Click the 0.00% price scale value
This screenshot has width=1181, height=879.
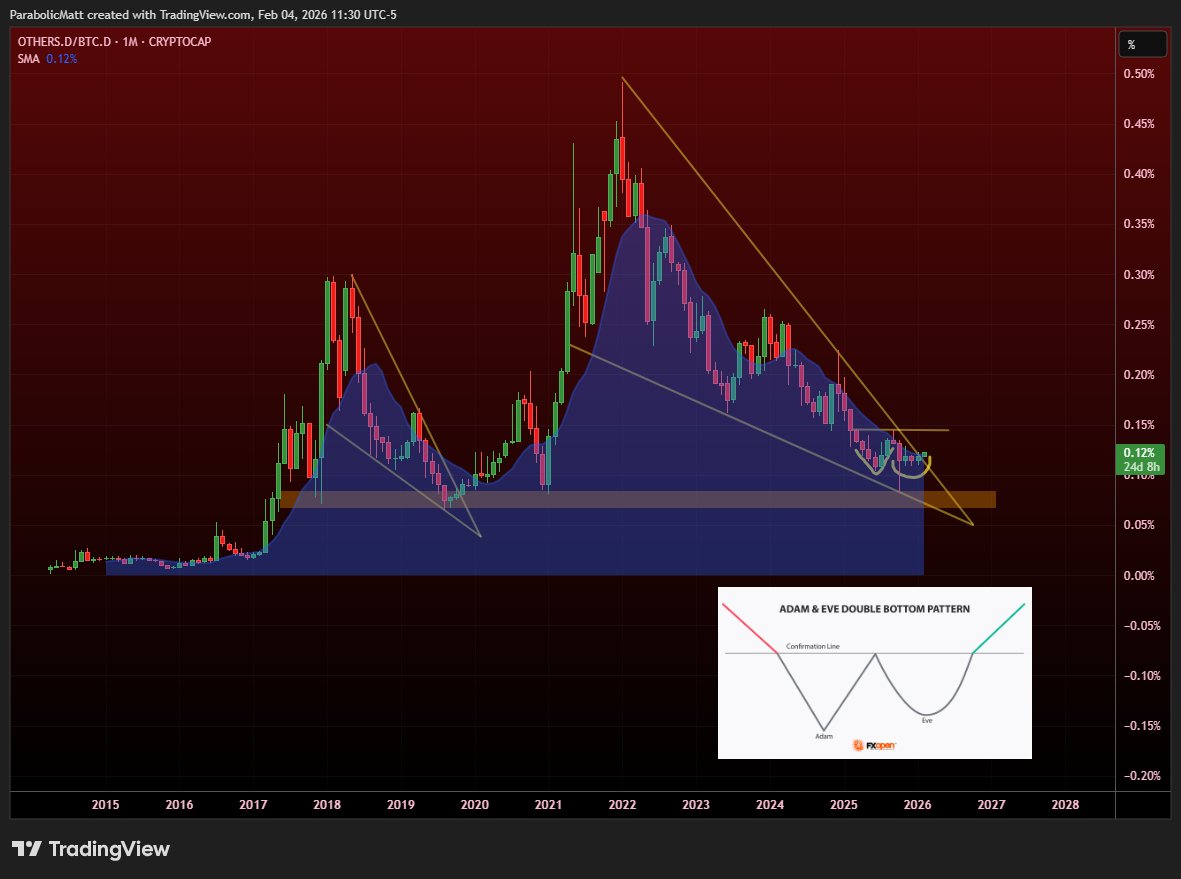(1139, 575)
